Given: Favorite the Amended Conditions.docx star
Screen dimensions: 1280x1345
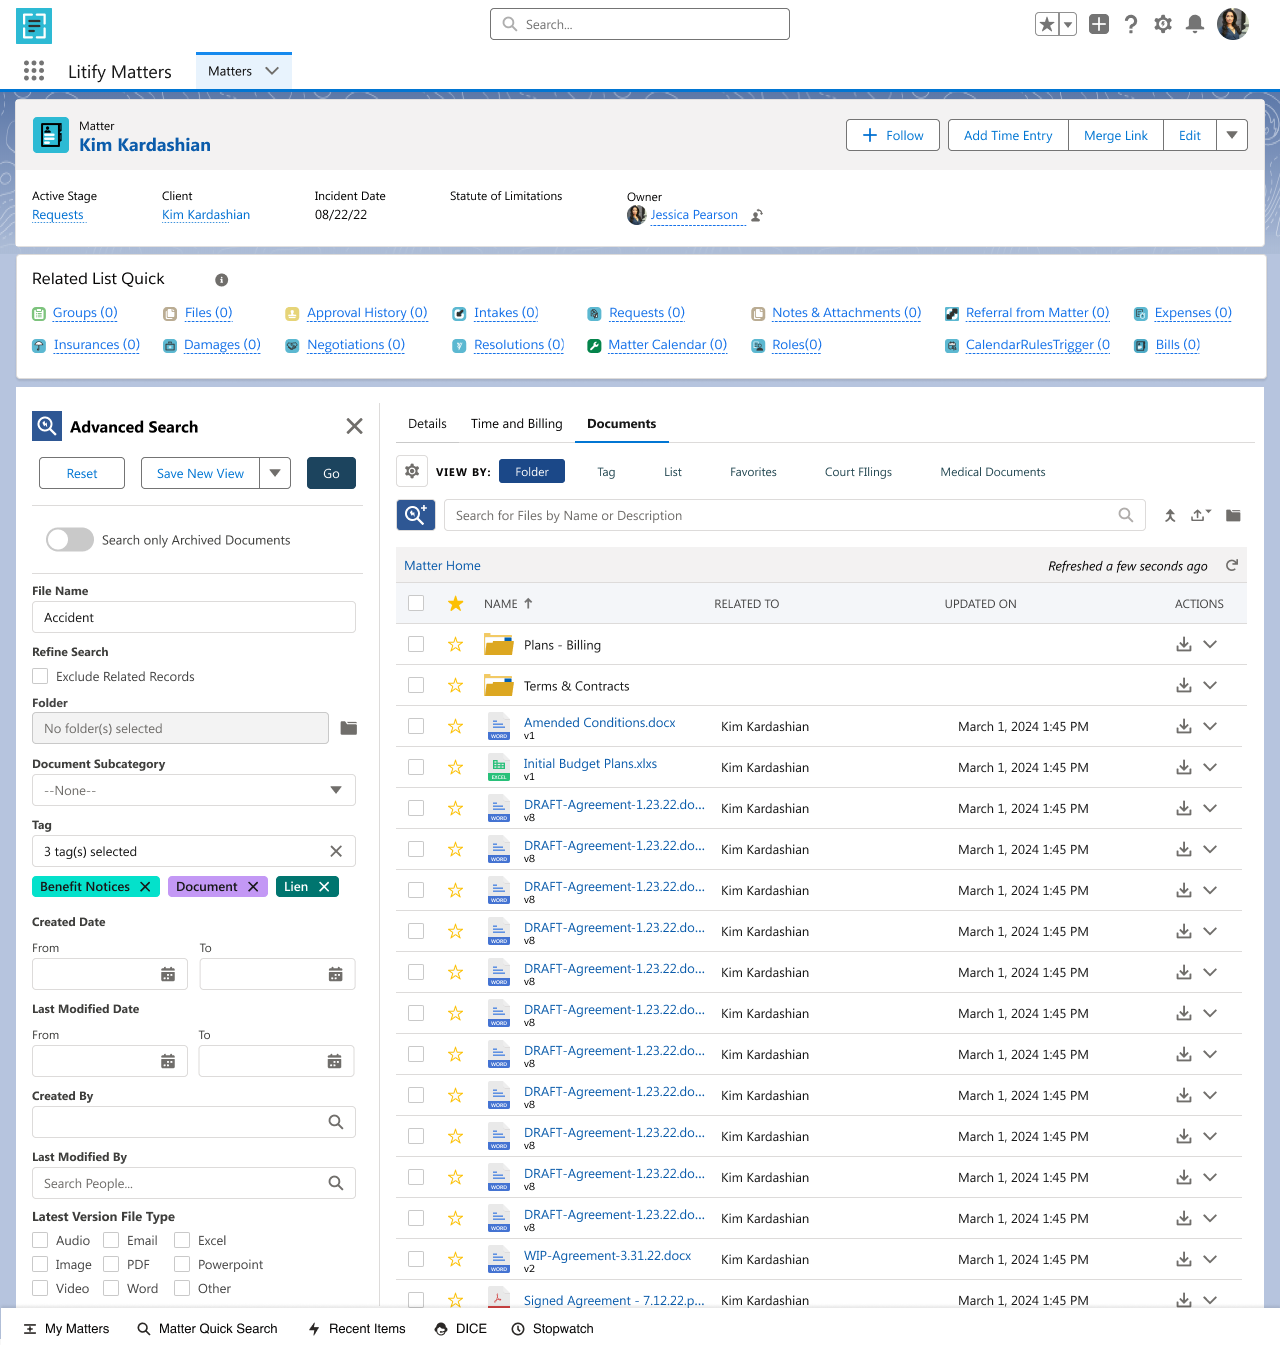Looking at the screenshot, I should tap(456, 726).
